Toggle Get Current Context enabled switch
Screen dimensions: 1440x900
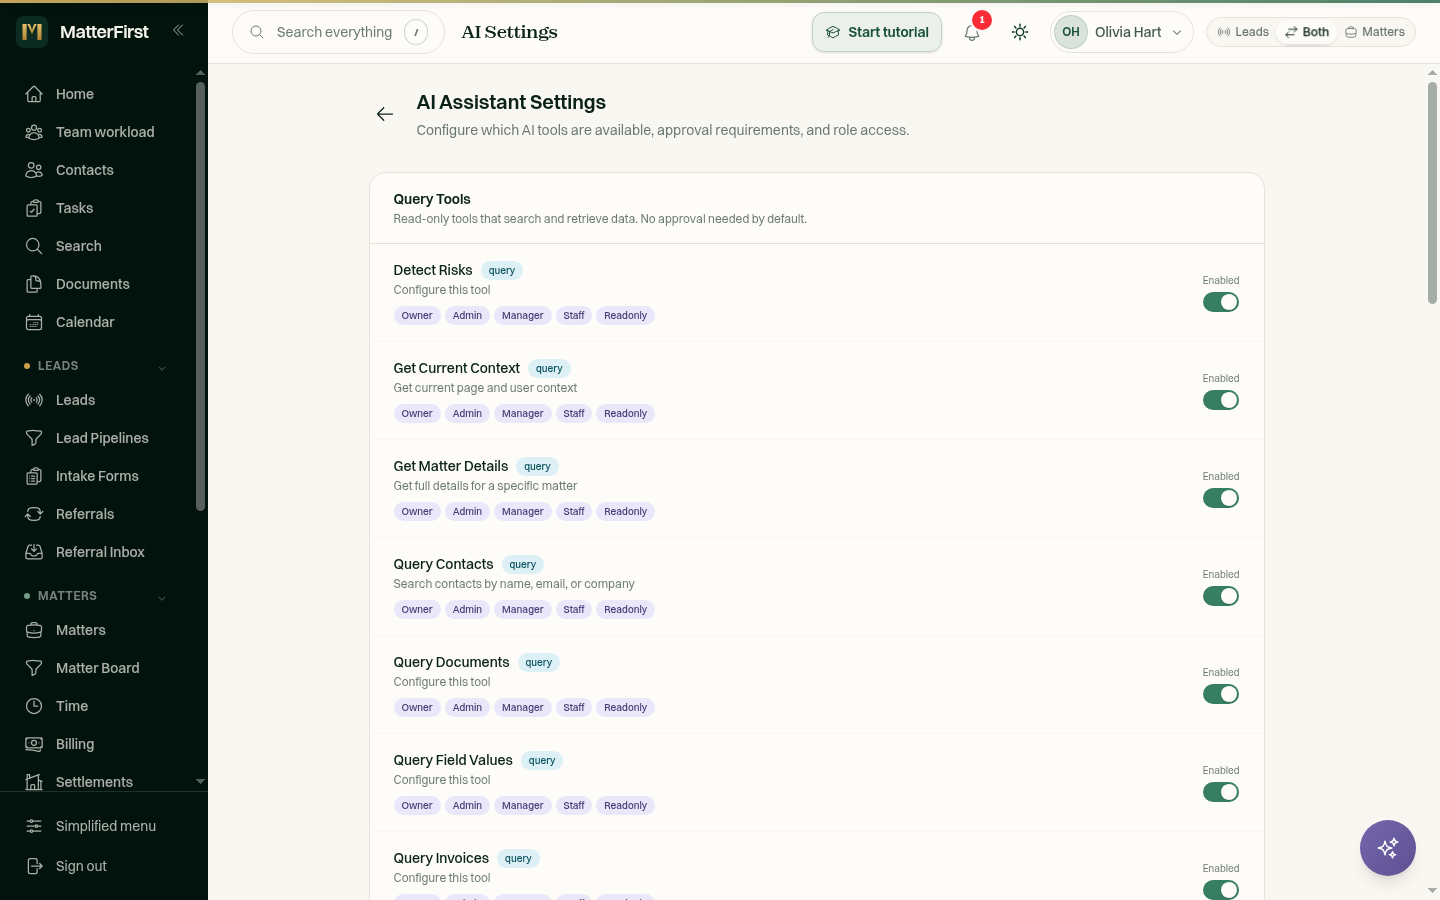point(1221,400)
